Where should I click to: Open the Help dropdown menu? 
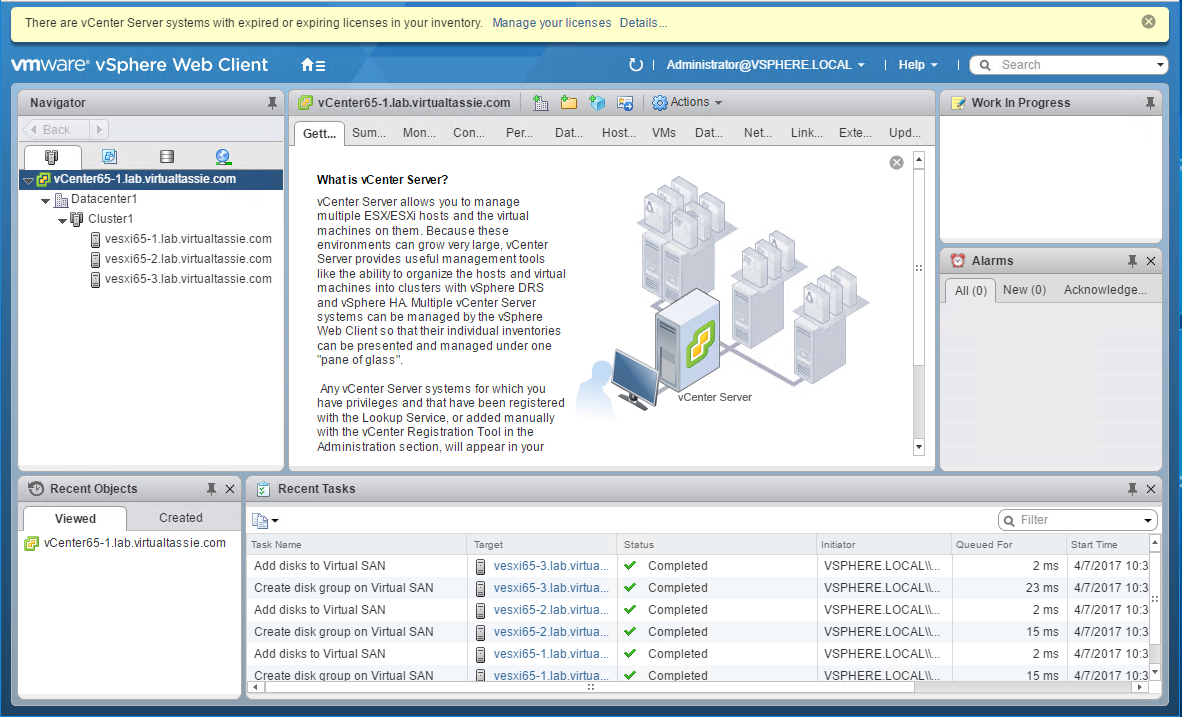pos(917,65)
